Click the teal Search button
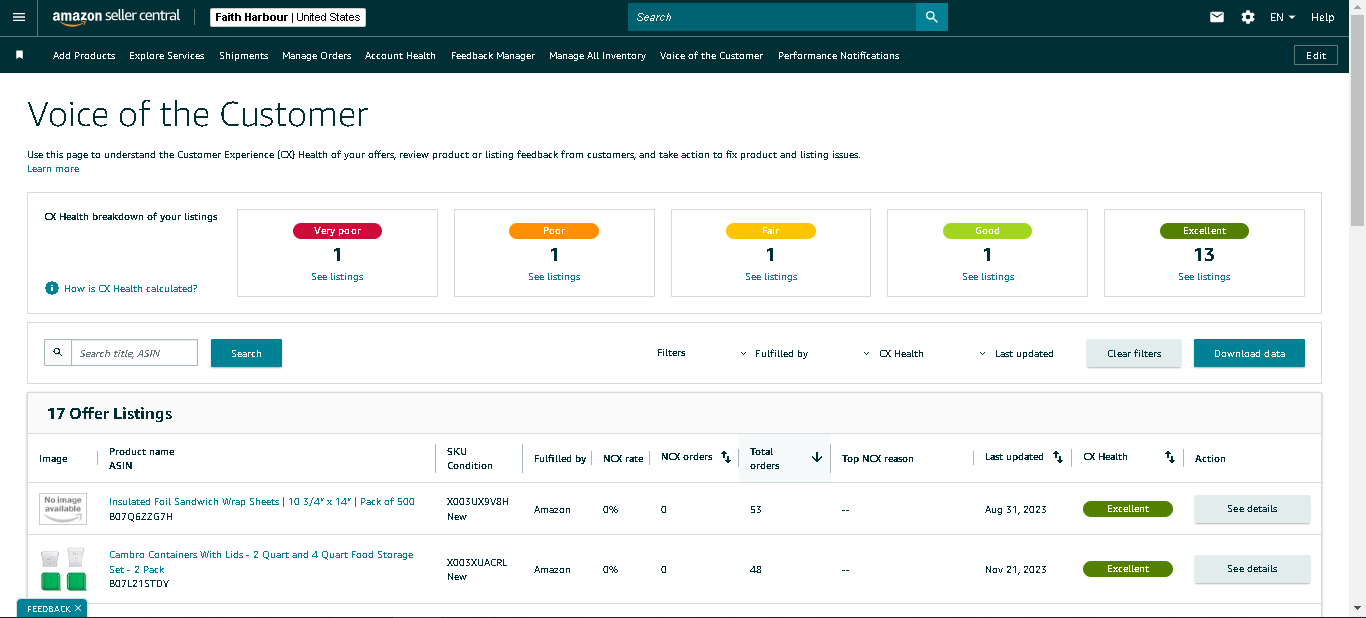Screen dimensions: 1366x618 (x=246, y=353)
